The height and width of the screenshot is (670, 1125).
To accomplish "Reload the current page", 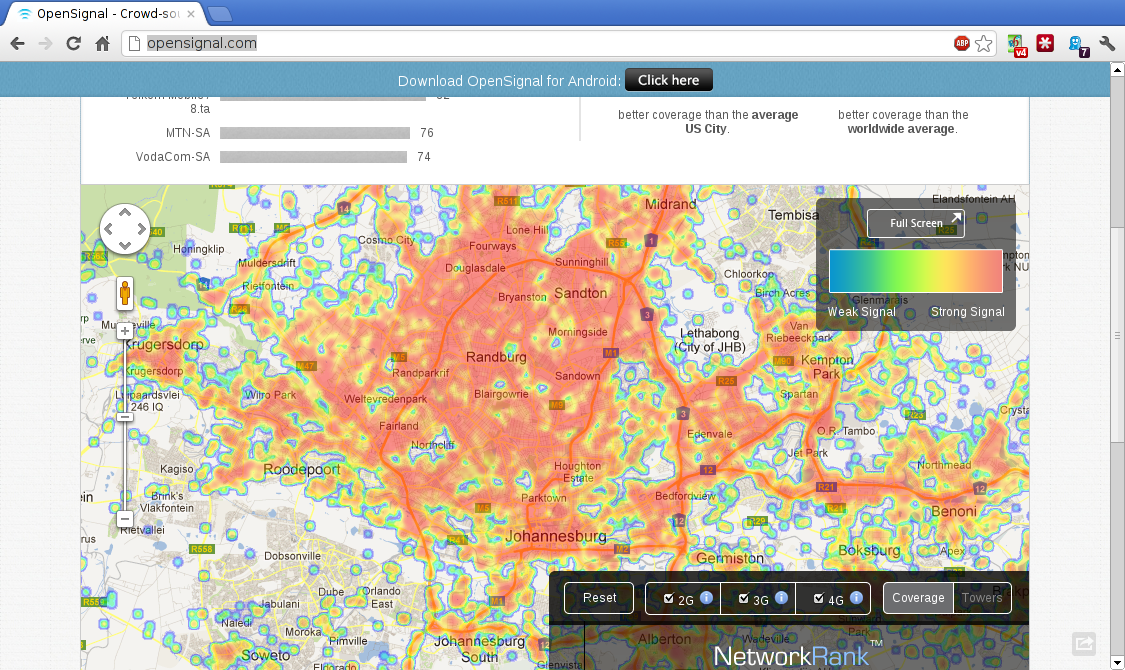I will point(73,44).
